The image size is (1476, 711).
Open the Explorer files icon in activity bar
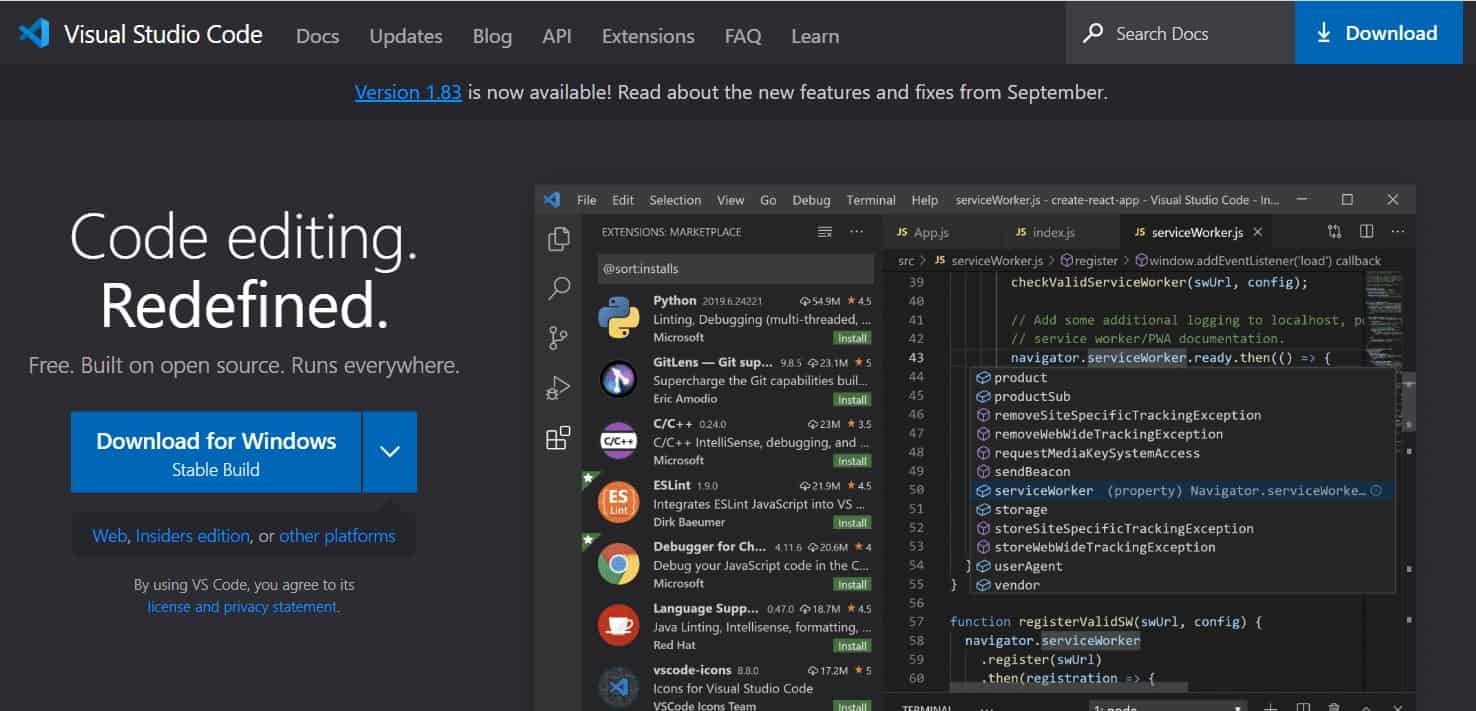pyautogui.click(x=559, y=239)
